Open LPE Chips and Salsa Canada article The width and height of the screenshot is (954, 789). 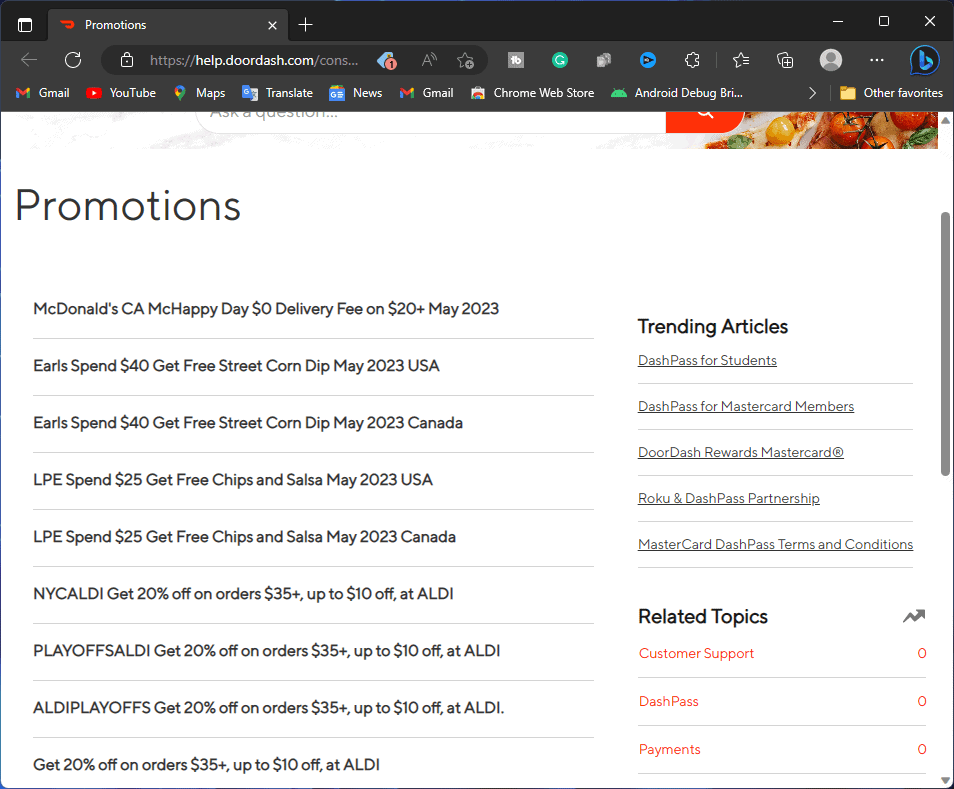pos(244,537)
